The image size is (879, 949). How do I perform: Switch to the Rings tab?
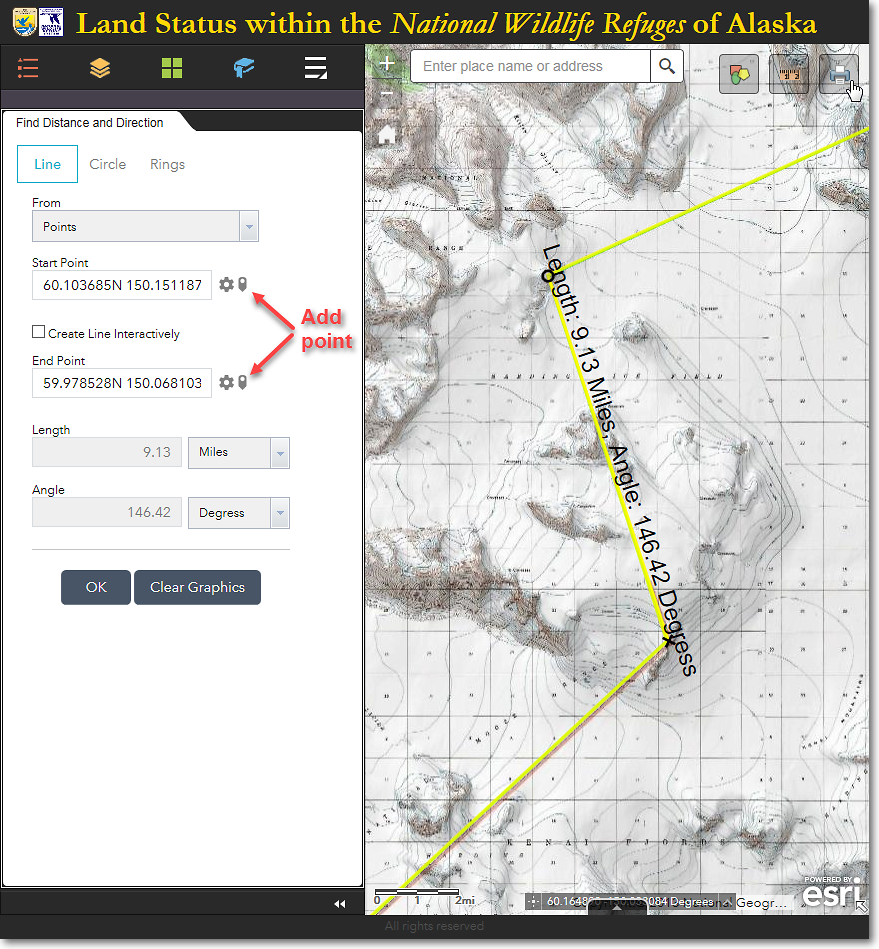167,164
